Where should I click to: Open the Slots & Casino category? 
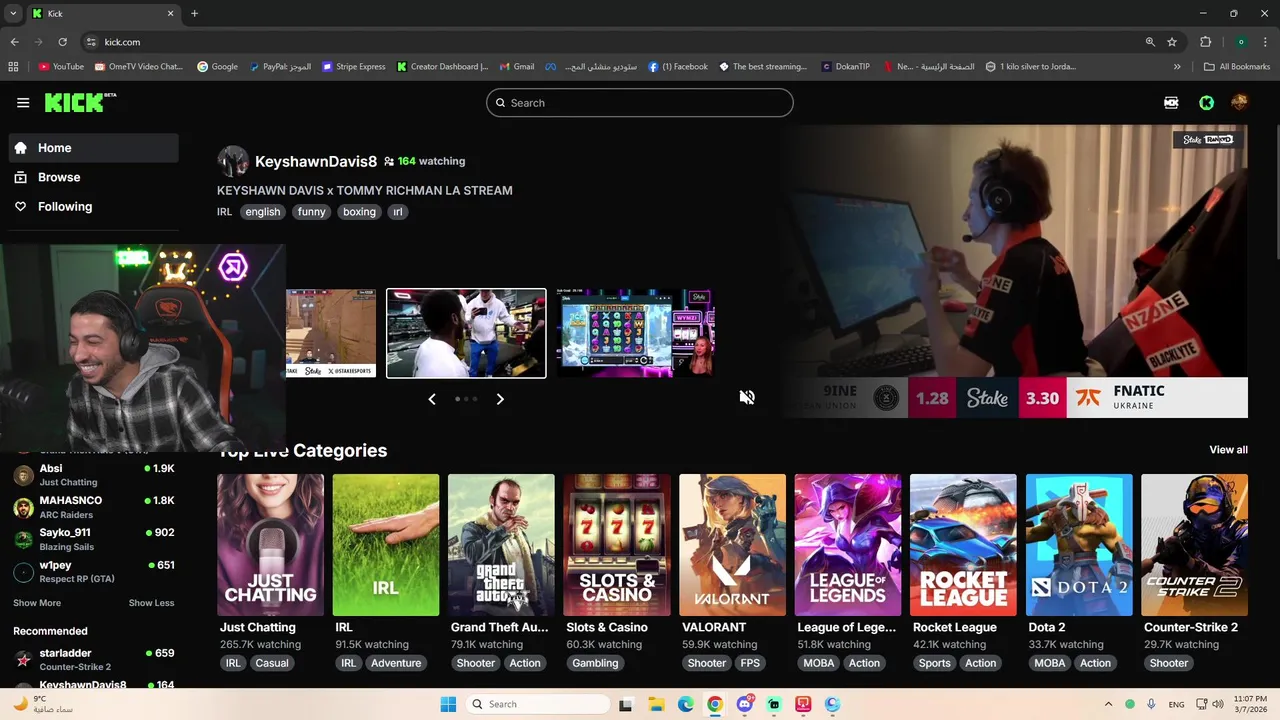click(x=617, y=545)
